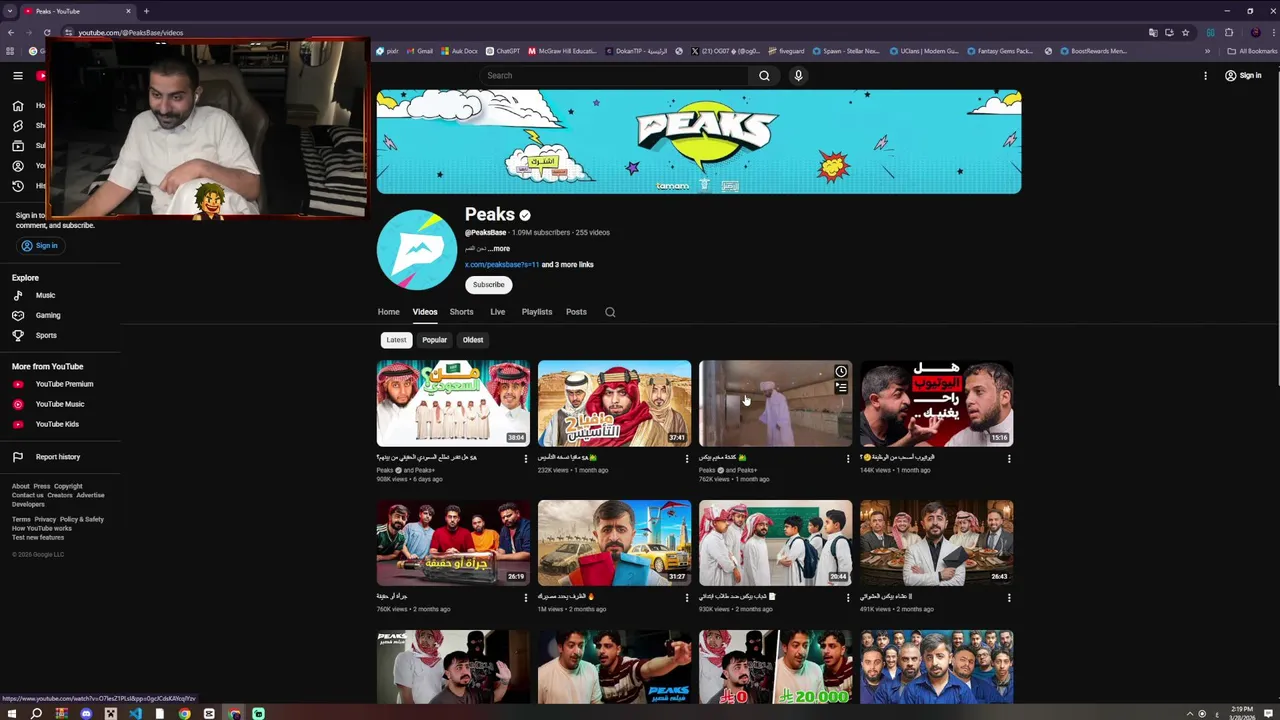Open options menu under the 15:16 video
Image resolution: width=1280 pixels, height=720 pixels.
coord(1009,459)
